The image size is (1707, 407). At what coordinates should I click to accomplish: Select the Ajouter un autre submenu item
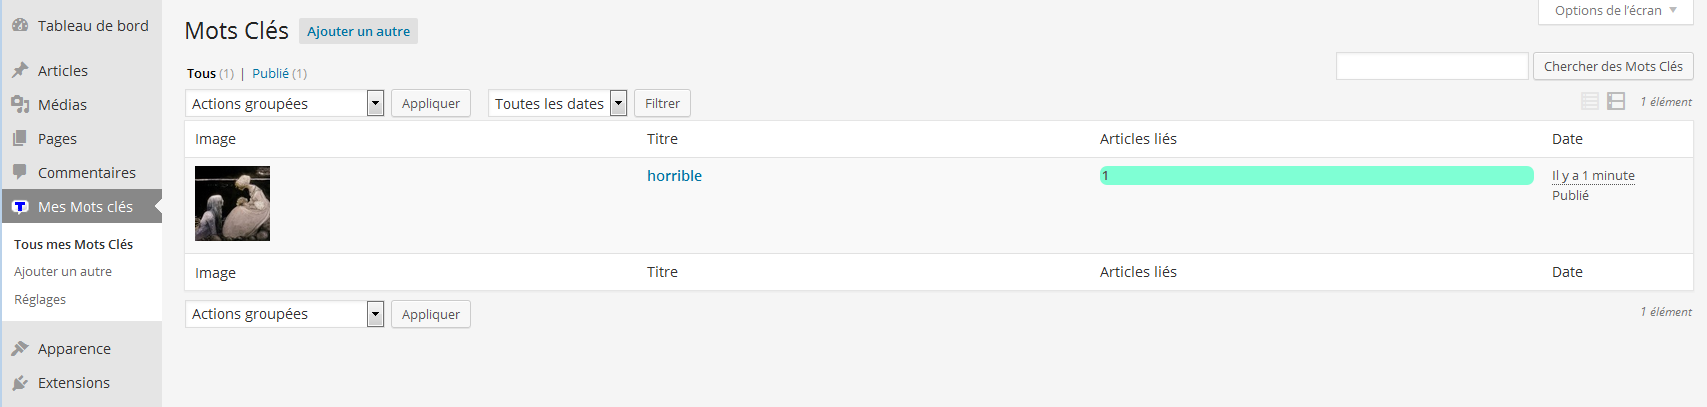click(x=63, y=271)
